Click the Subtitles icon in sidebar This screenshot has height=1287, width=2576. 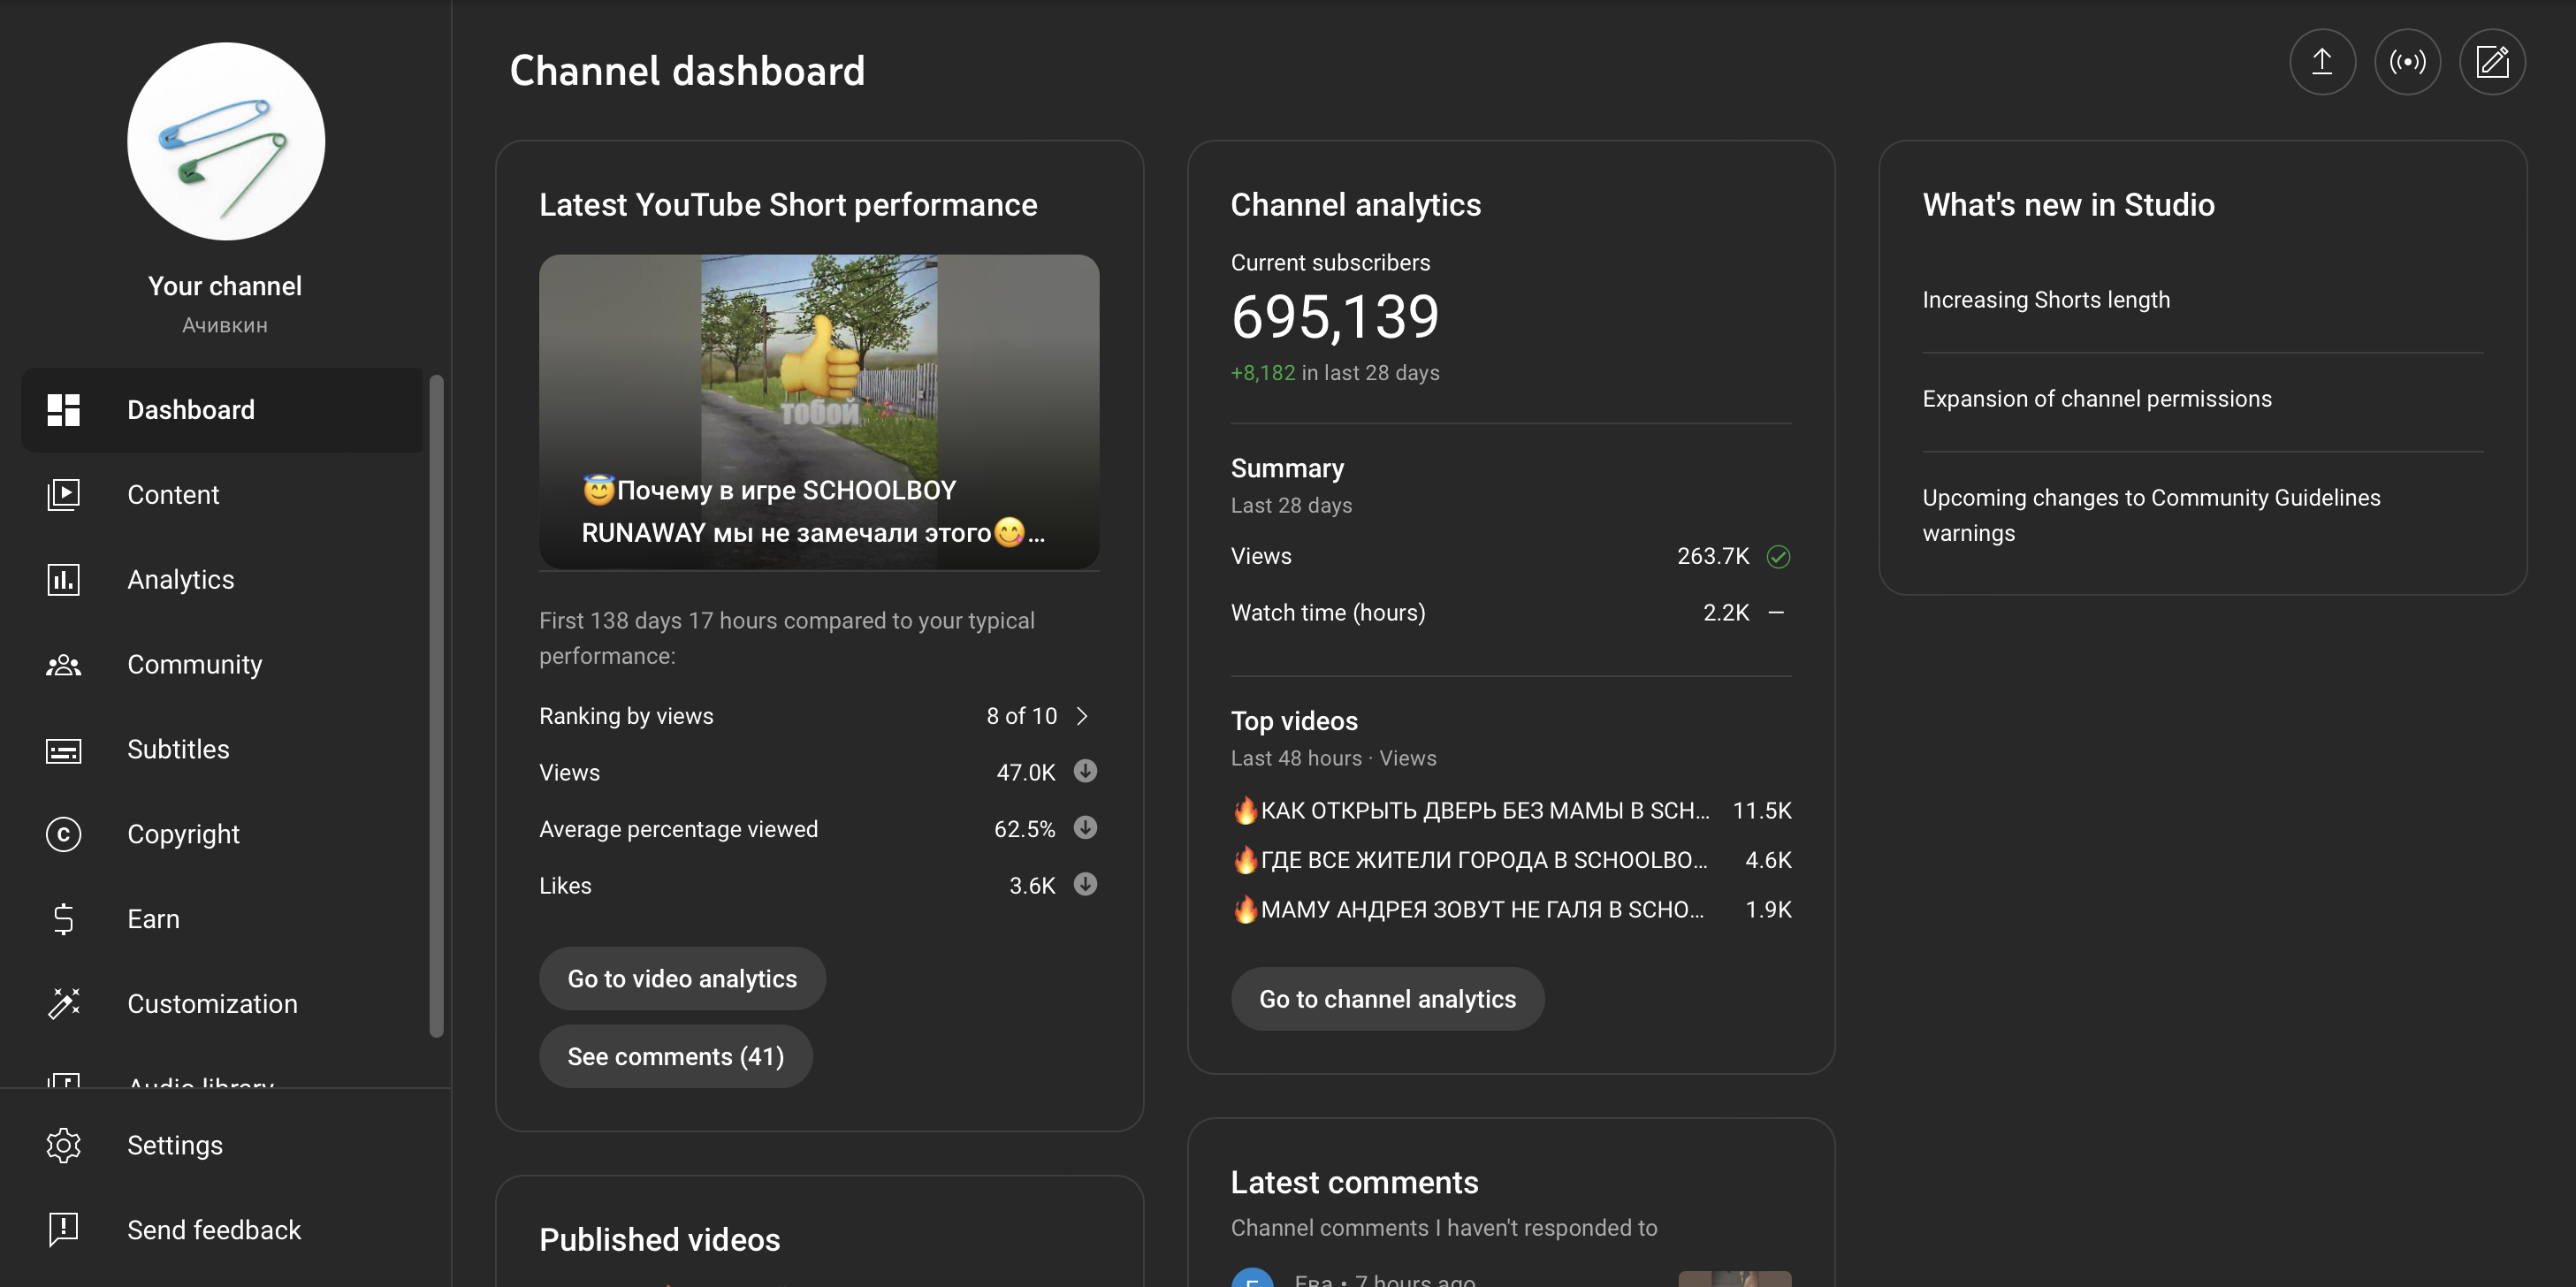(63, 750)
